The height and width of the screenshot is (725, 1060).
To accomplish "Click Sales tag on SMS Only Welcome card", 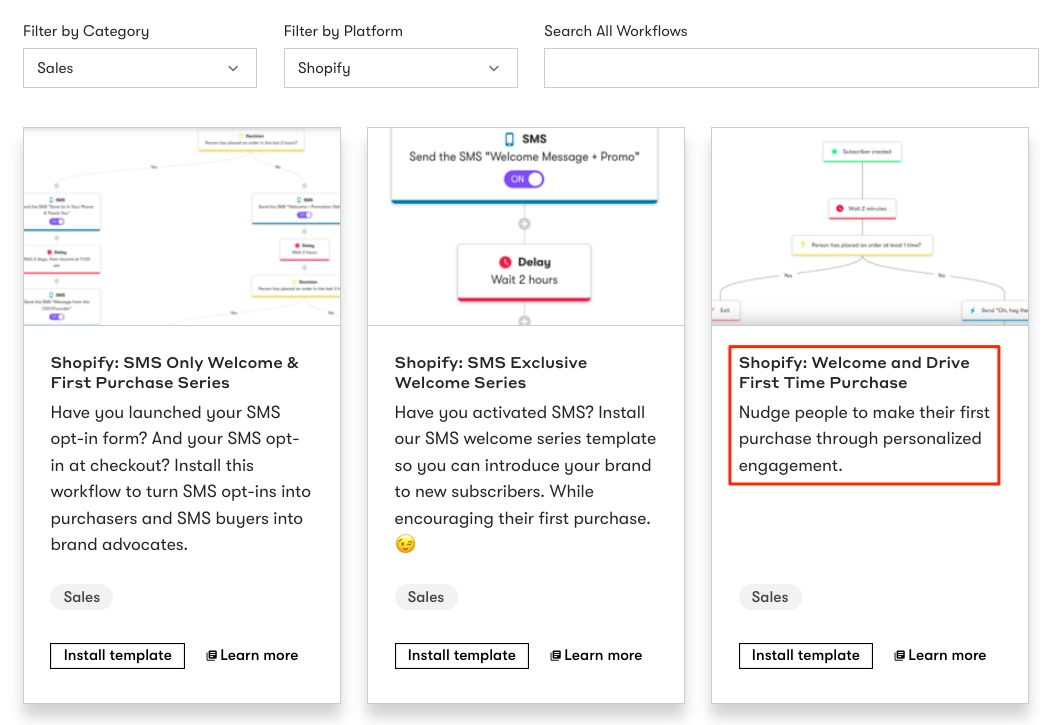I will click(82, 597).
